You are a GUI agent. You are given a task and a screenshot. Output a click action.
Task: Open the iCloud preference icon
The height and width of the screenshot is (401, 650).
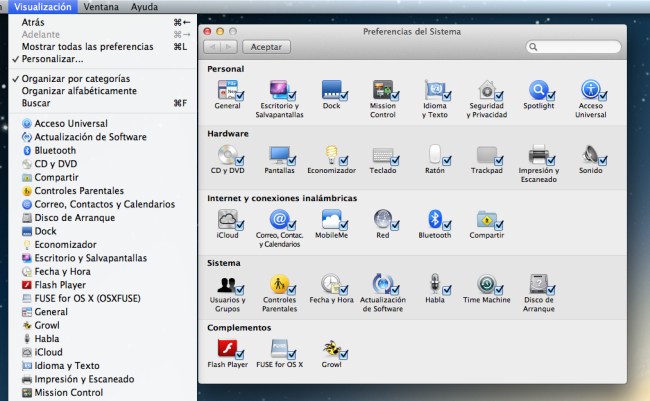[x=227, y=219]
